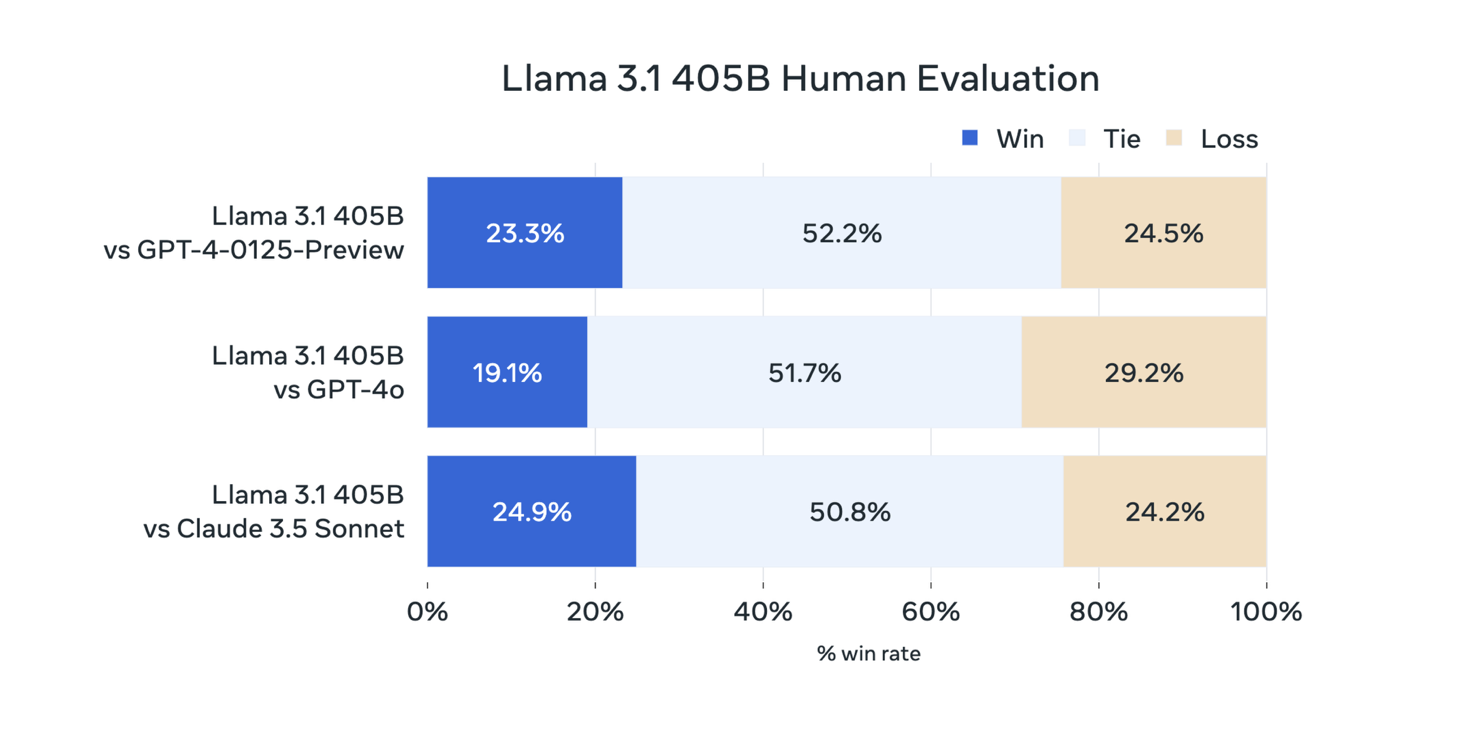The width and height of the screenshot is (1480, 740).
Task: Select the Loss legend label
Action: click(x=1229, y=139)
